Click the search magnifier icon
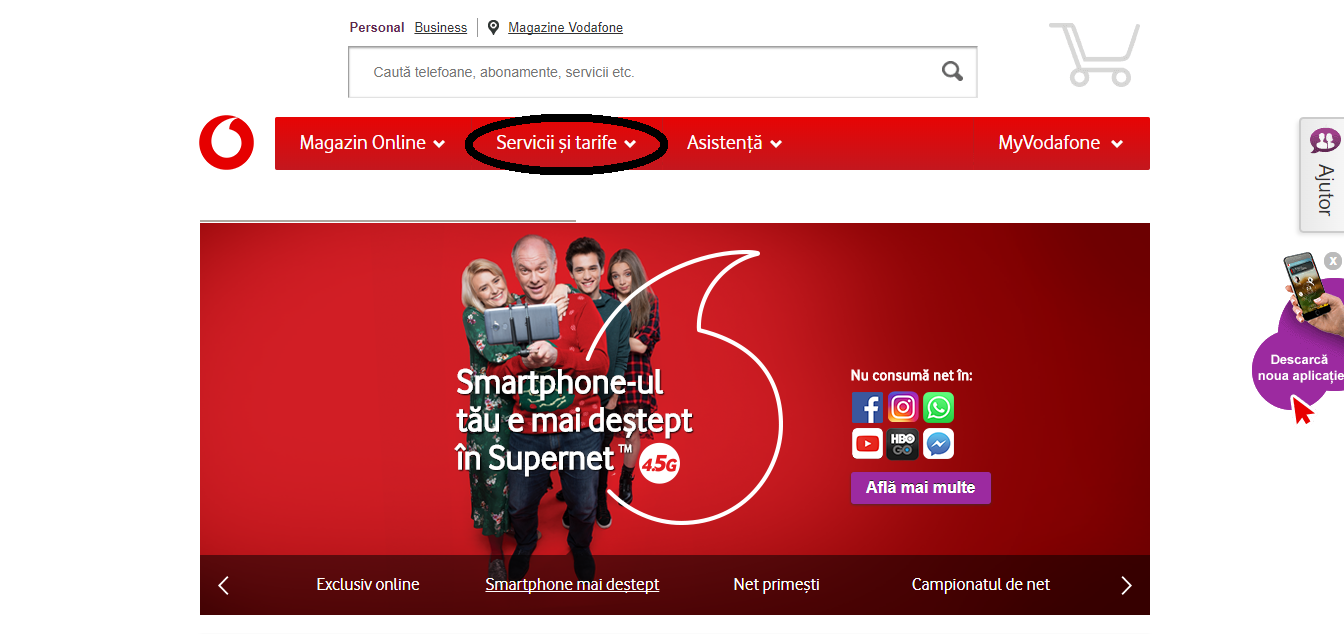Screen dimensions: 1344x634 952,71
